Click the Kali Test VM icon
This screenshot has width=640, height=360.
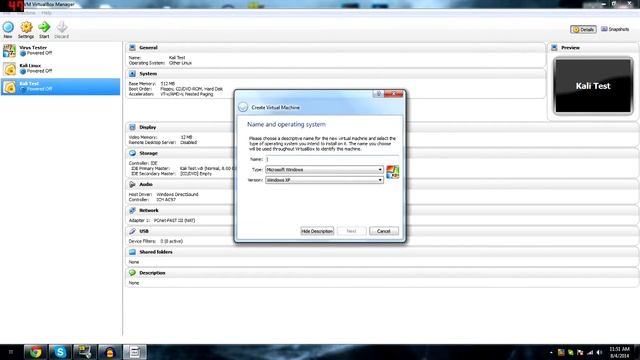[x=9, y=87]
